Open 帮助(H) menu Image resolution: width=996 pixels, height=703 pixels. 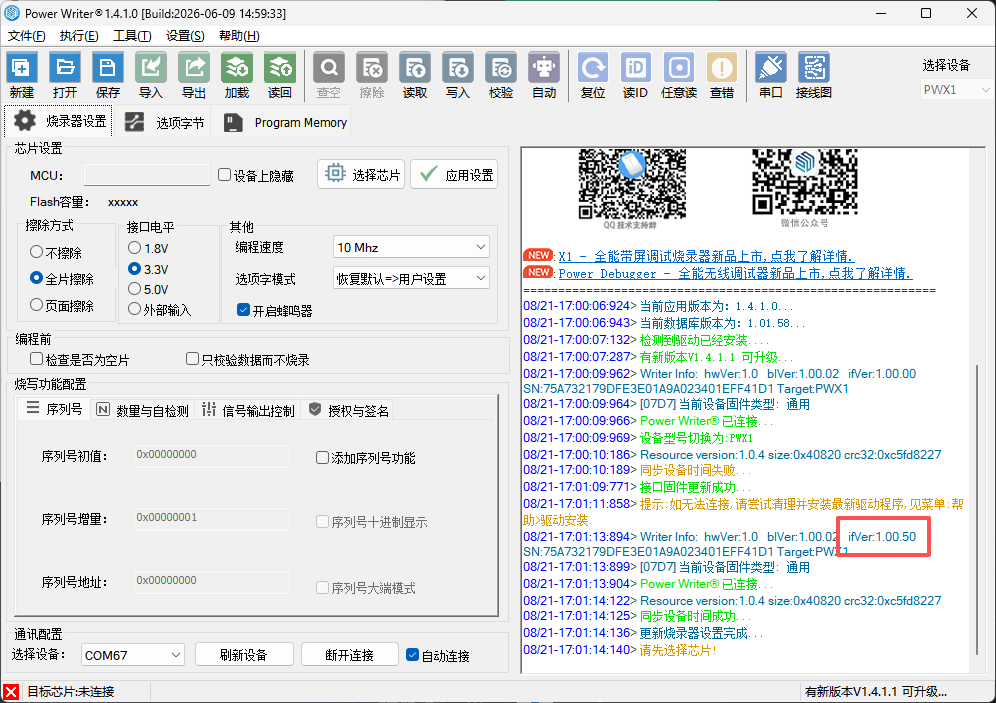tap(239, 36)
